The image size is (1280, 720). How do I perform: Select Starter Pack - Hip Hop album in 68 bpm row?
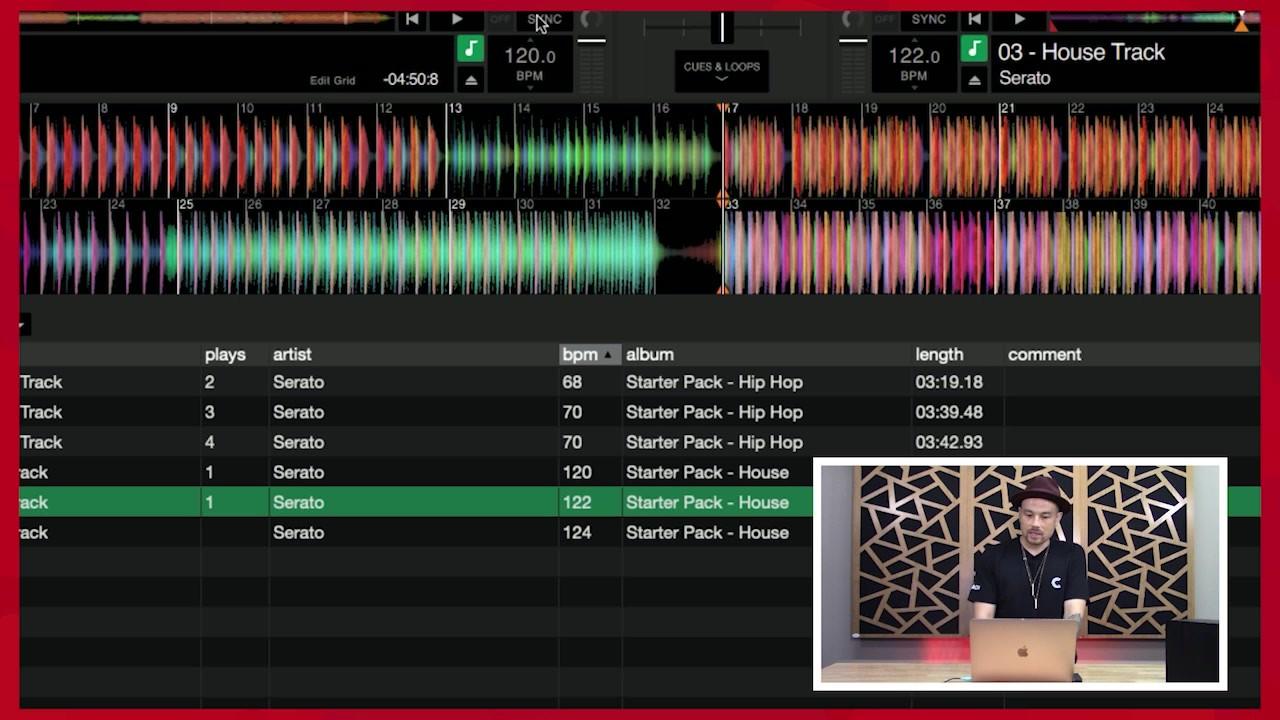point(714,382)
